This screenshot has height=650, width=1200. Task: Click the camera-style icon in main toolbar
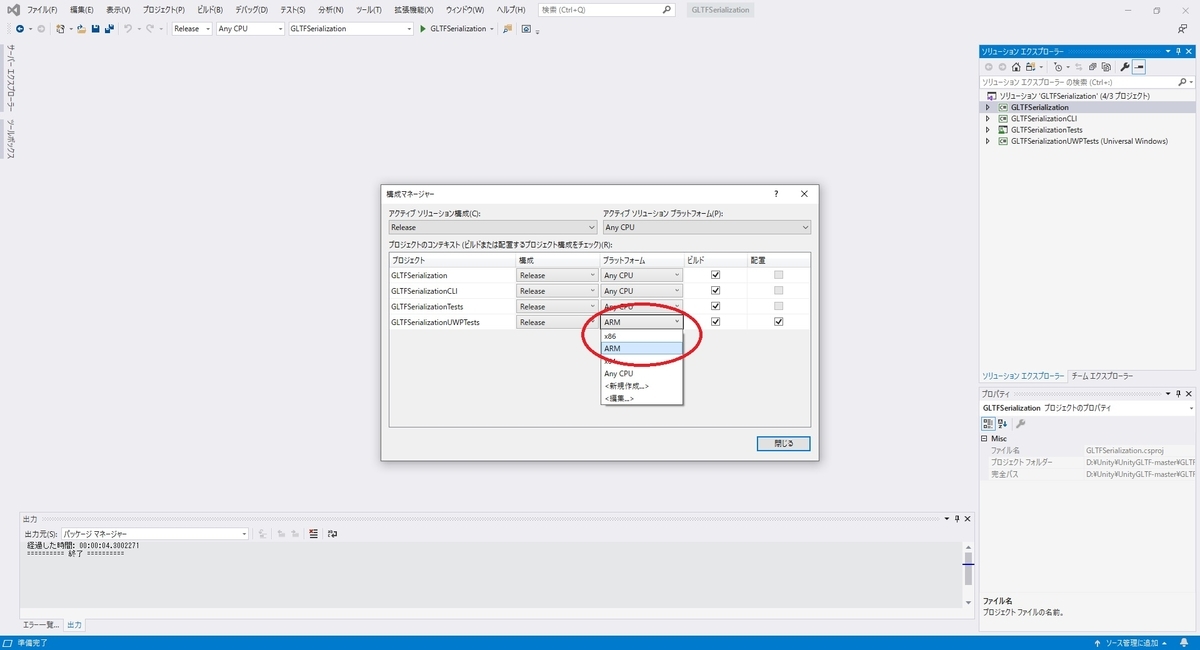point(528,28)
